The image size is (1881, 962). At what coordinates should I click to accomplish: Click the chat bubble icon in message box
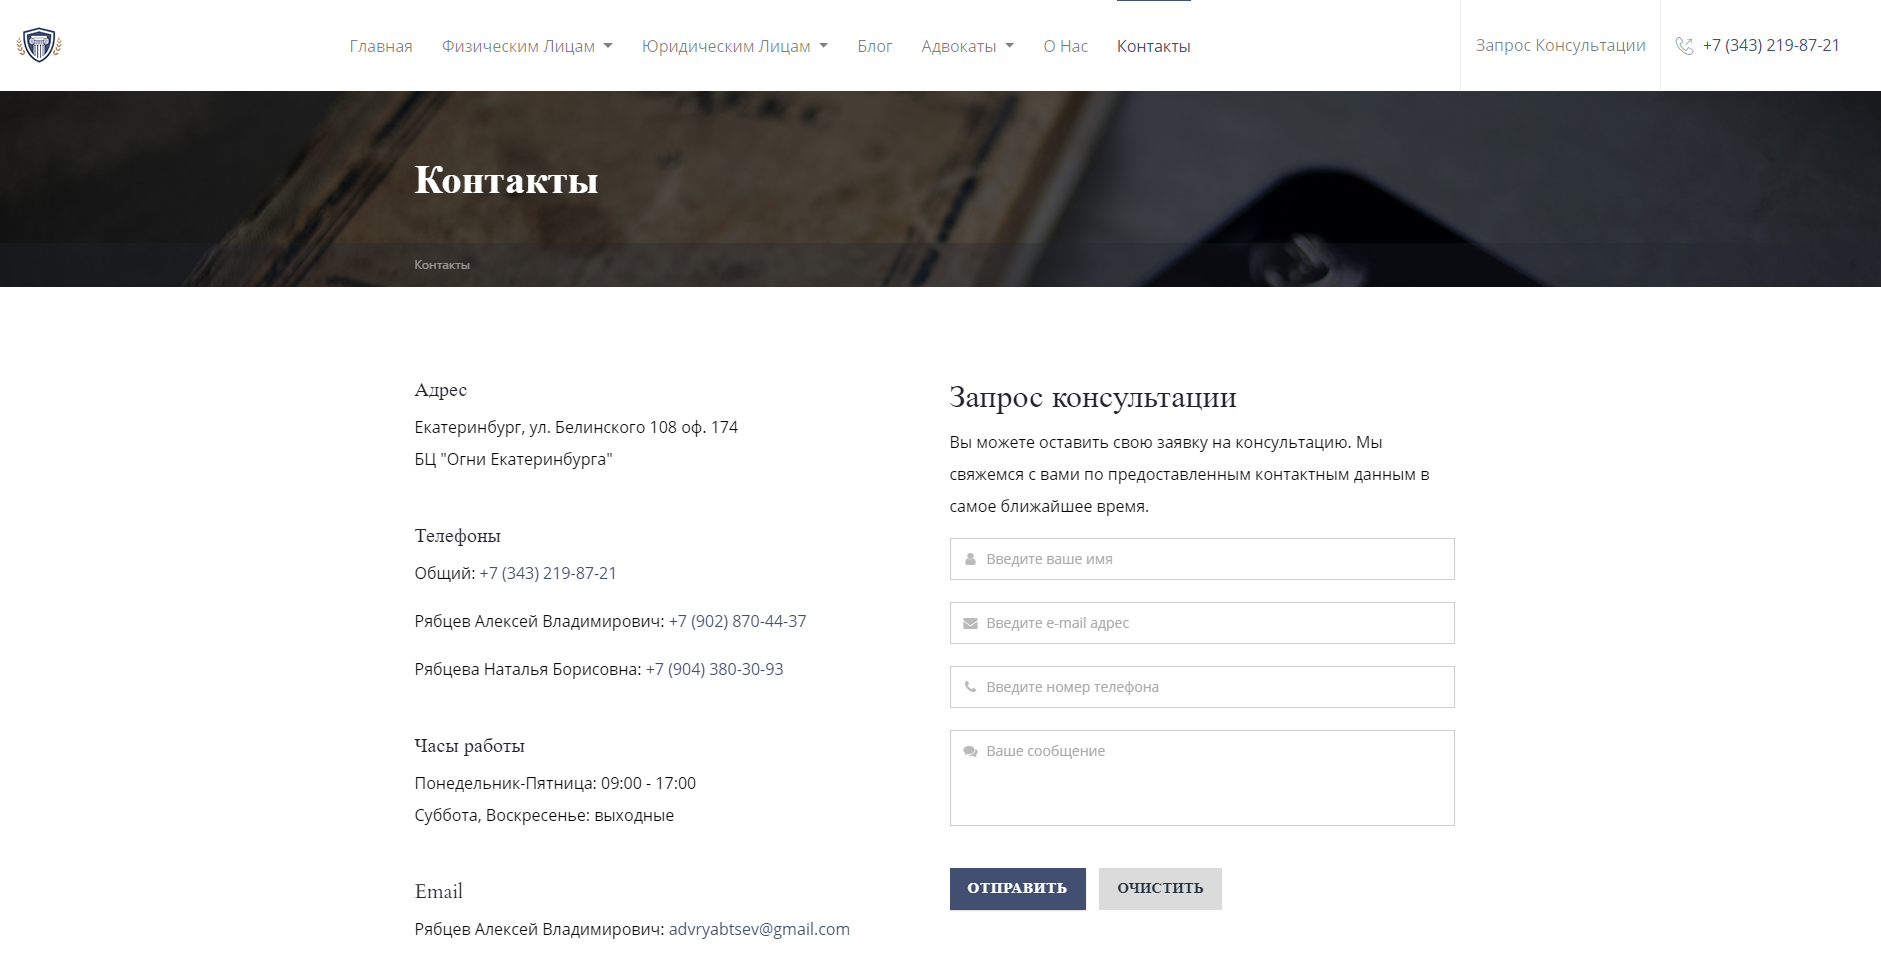(970, 751)
